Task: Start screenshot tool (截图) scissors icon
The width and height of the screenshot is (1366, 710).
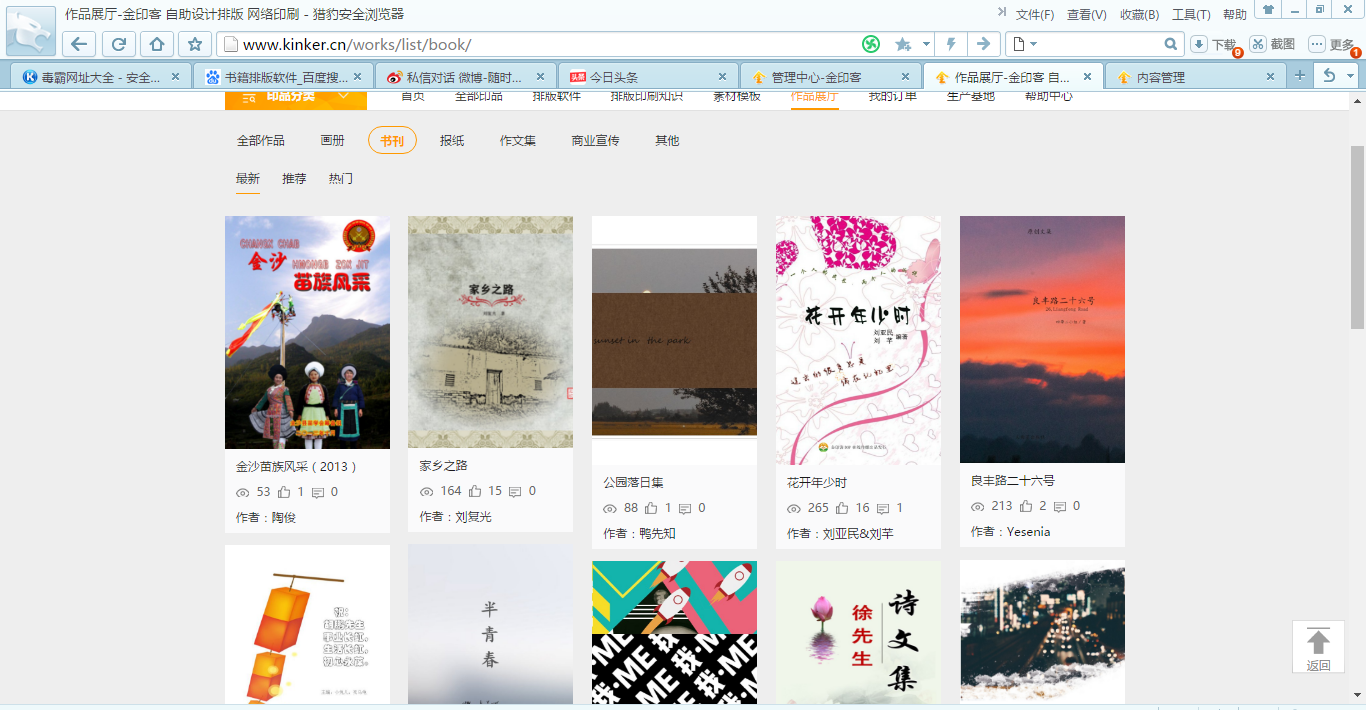Action: [x=1258, y=44]
